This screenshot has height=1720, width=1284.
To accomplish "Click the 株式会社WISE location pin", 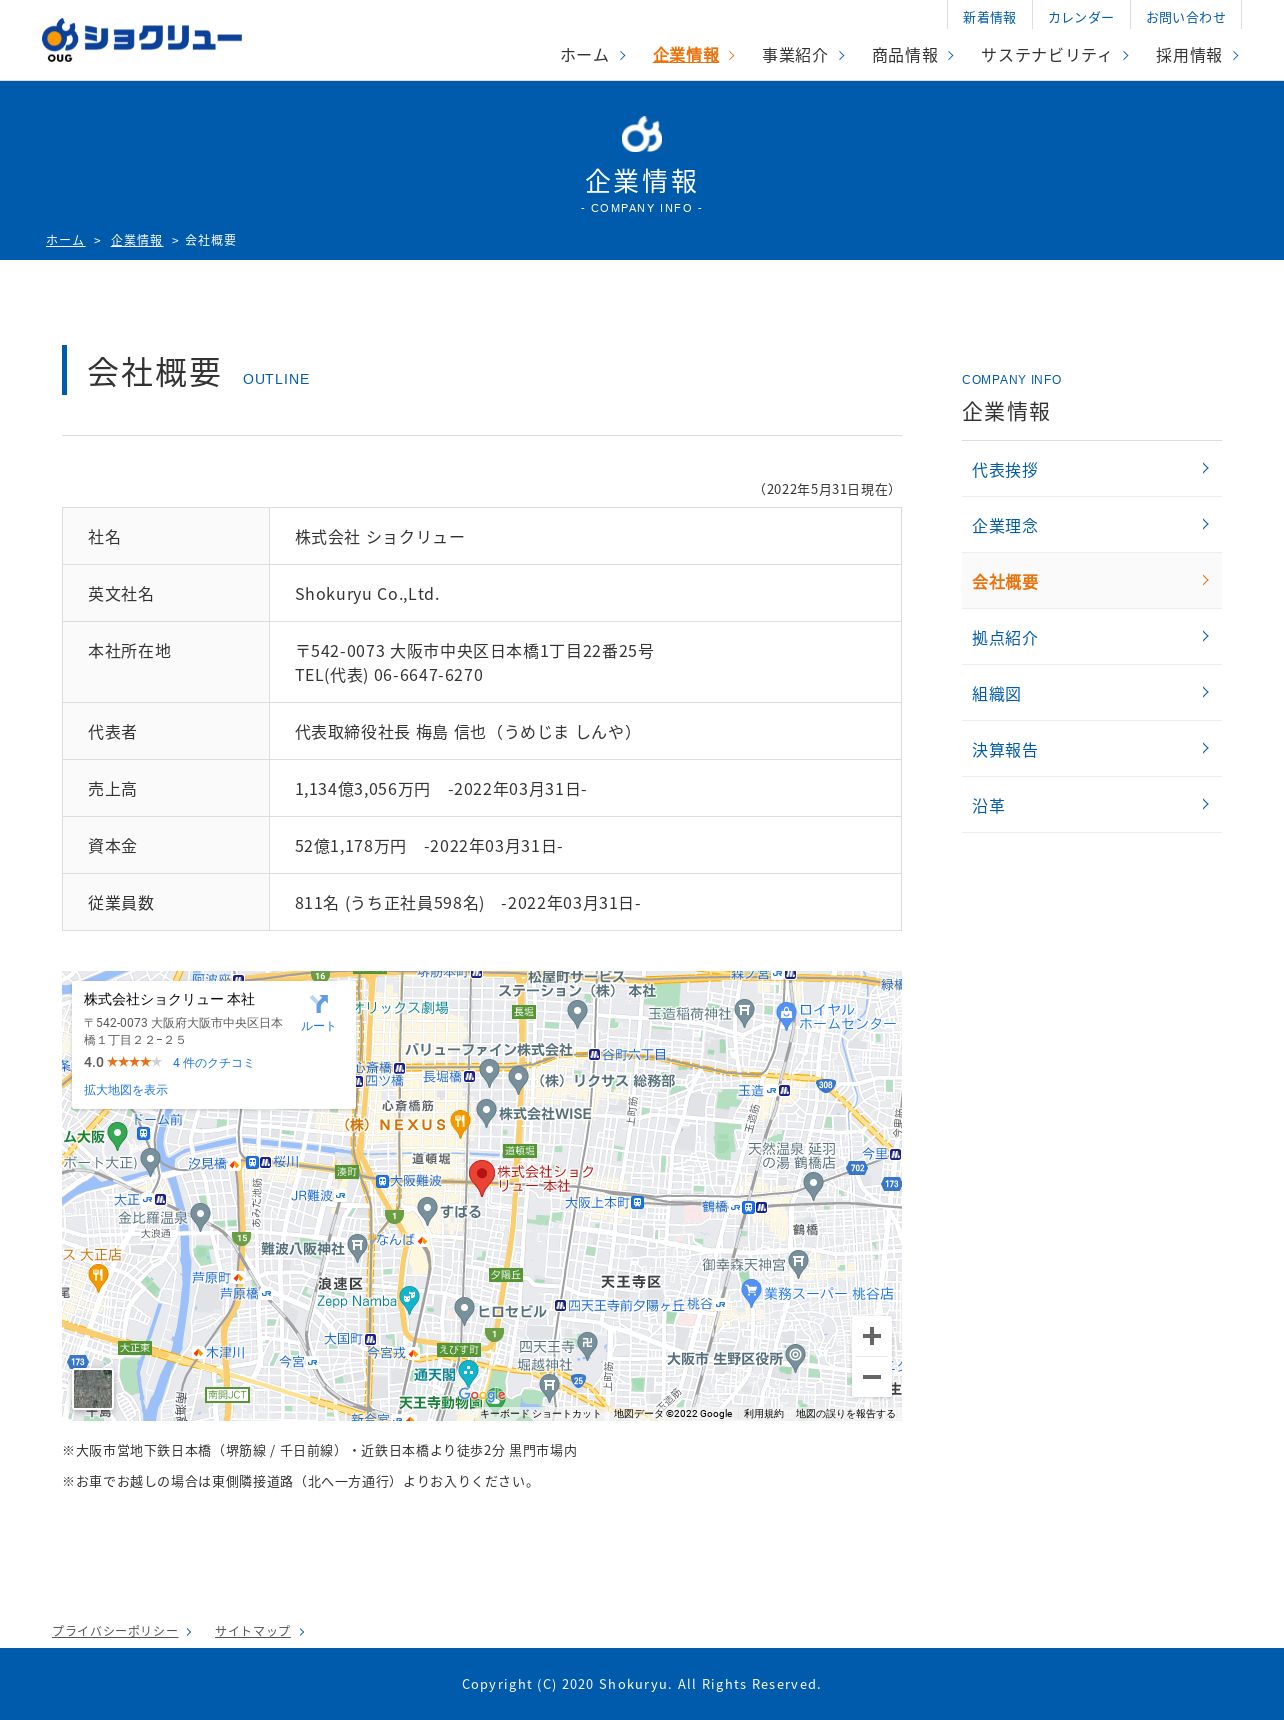I will tap(486, 1112).
